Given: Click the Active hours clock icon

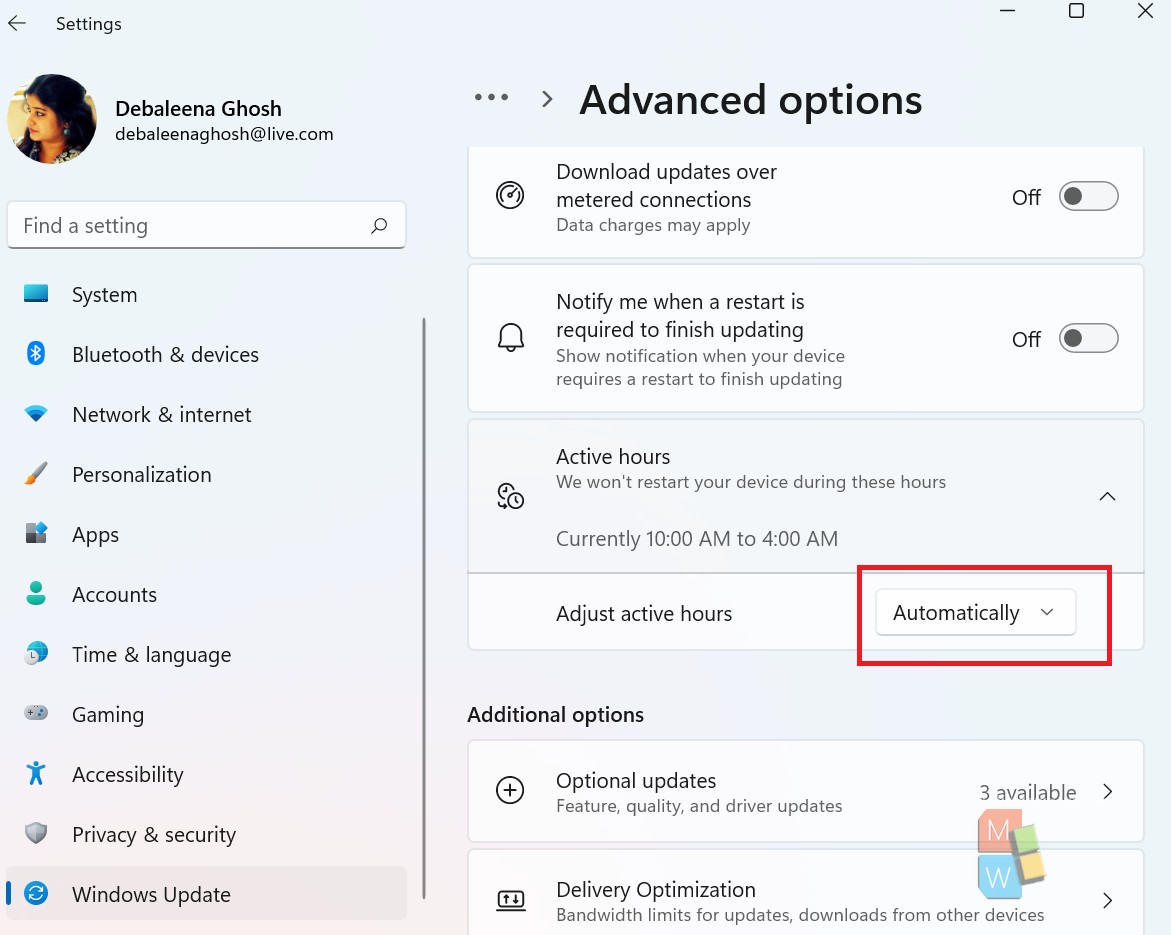Looking at the screenshot, I should click(511, 496).
